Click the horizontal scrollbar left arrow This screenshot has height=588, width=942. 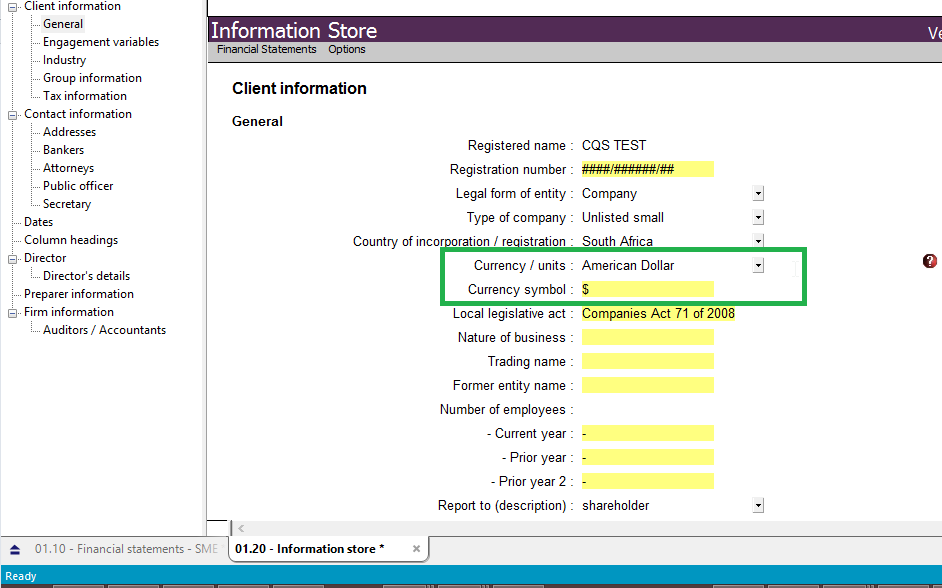click(x=241, y=528)
